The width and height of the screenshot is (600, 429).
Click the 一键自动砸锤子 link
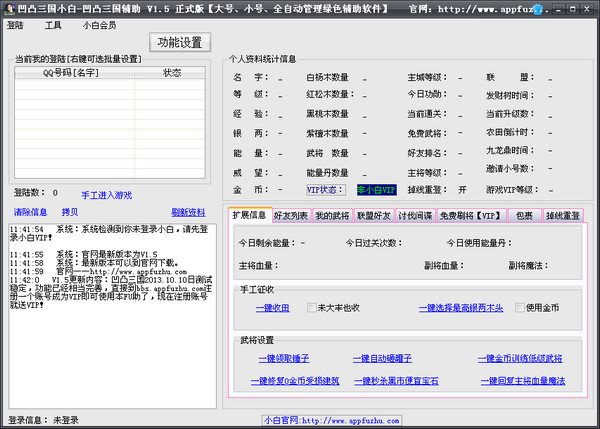click(382, 359)
